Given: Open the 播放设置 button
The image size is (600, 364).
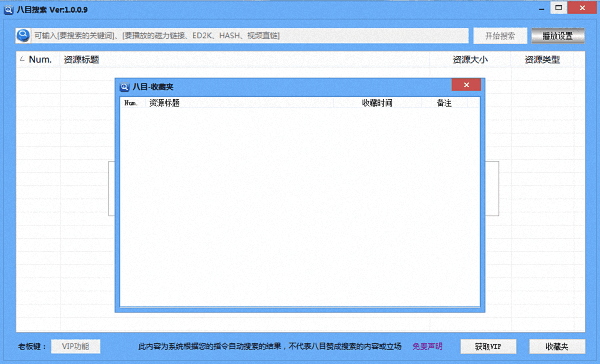Looking at the screenshot, I should [x=558, y=36].
